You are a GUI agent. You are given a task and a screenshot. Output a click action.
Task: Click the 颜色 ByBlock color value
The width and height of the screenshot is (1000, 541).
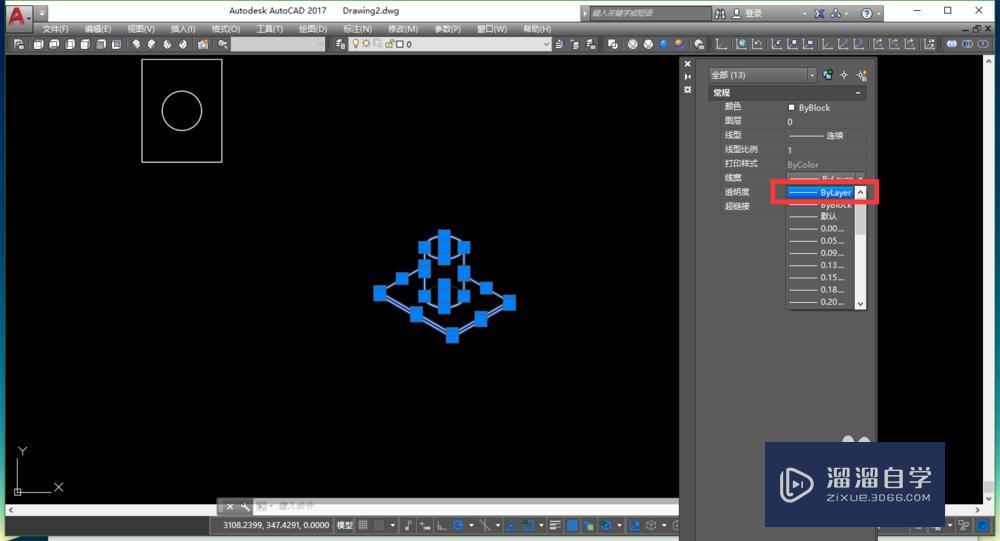point(826,108)
